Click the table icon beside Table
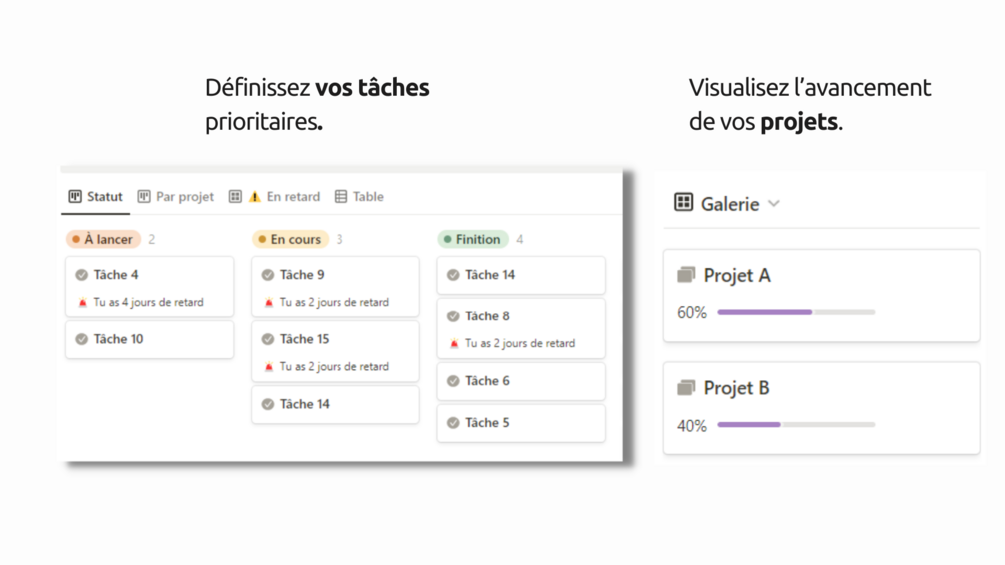1005x565 pixels. tap(341, 197)
